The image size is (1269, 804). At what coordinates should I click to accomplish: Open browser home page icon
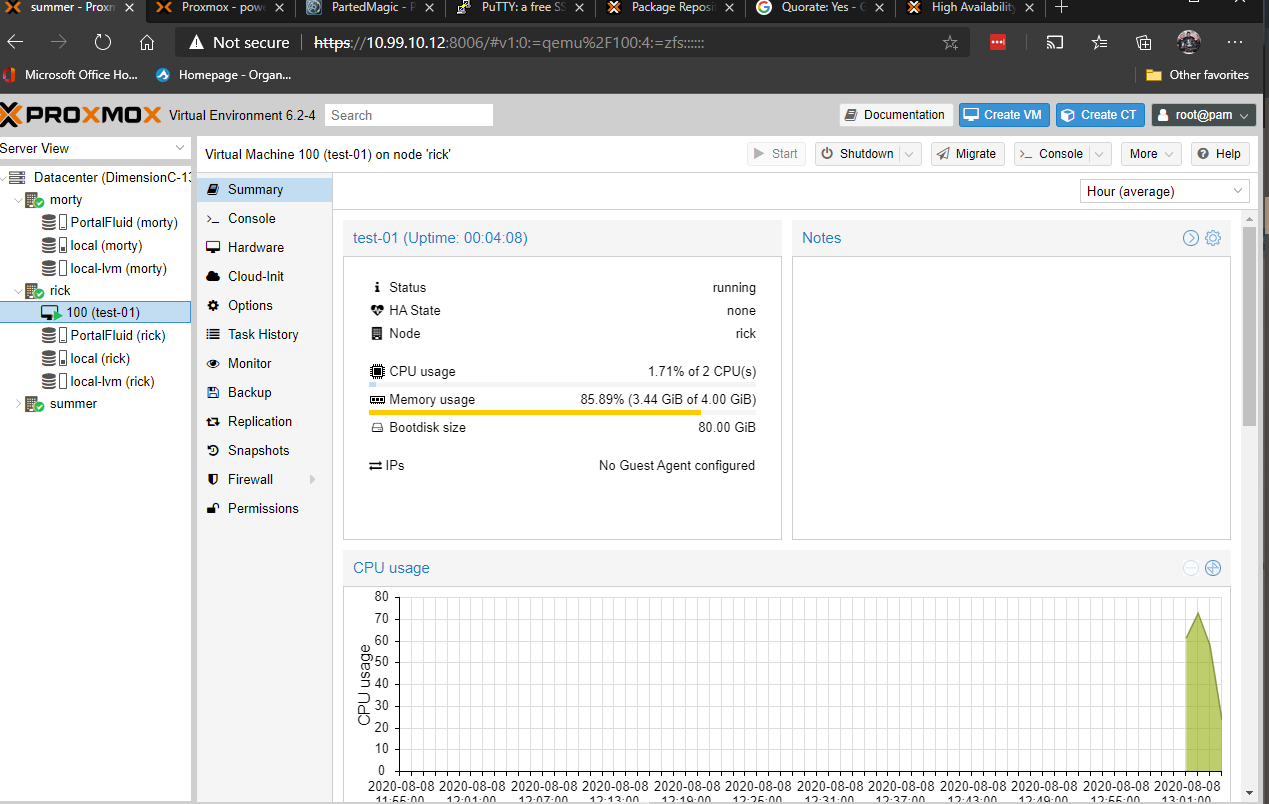(147, 42)
